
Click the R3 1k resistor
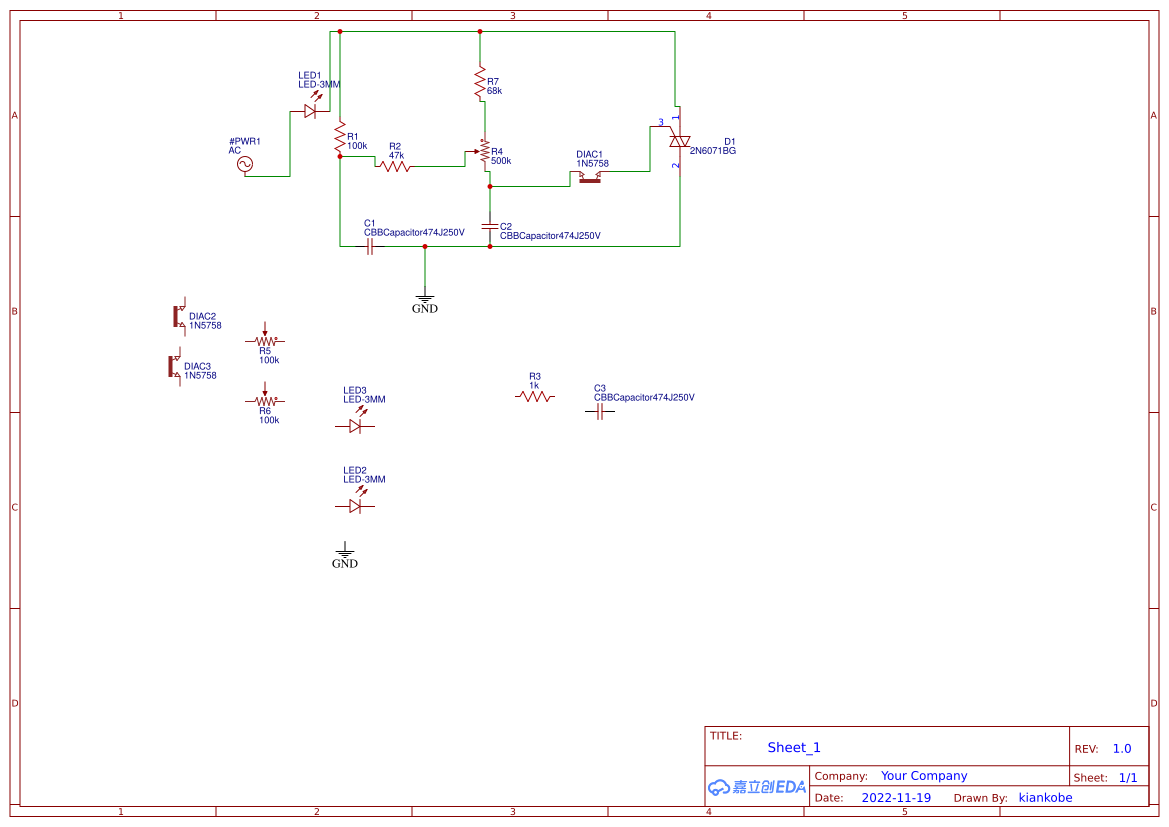535,397
